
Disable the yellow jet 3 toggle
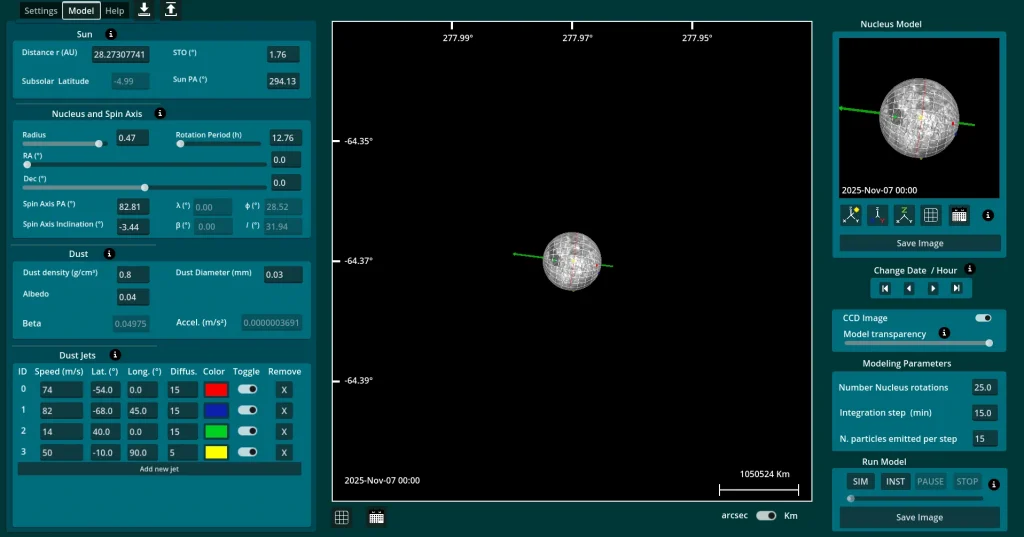tap(246, 452)
